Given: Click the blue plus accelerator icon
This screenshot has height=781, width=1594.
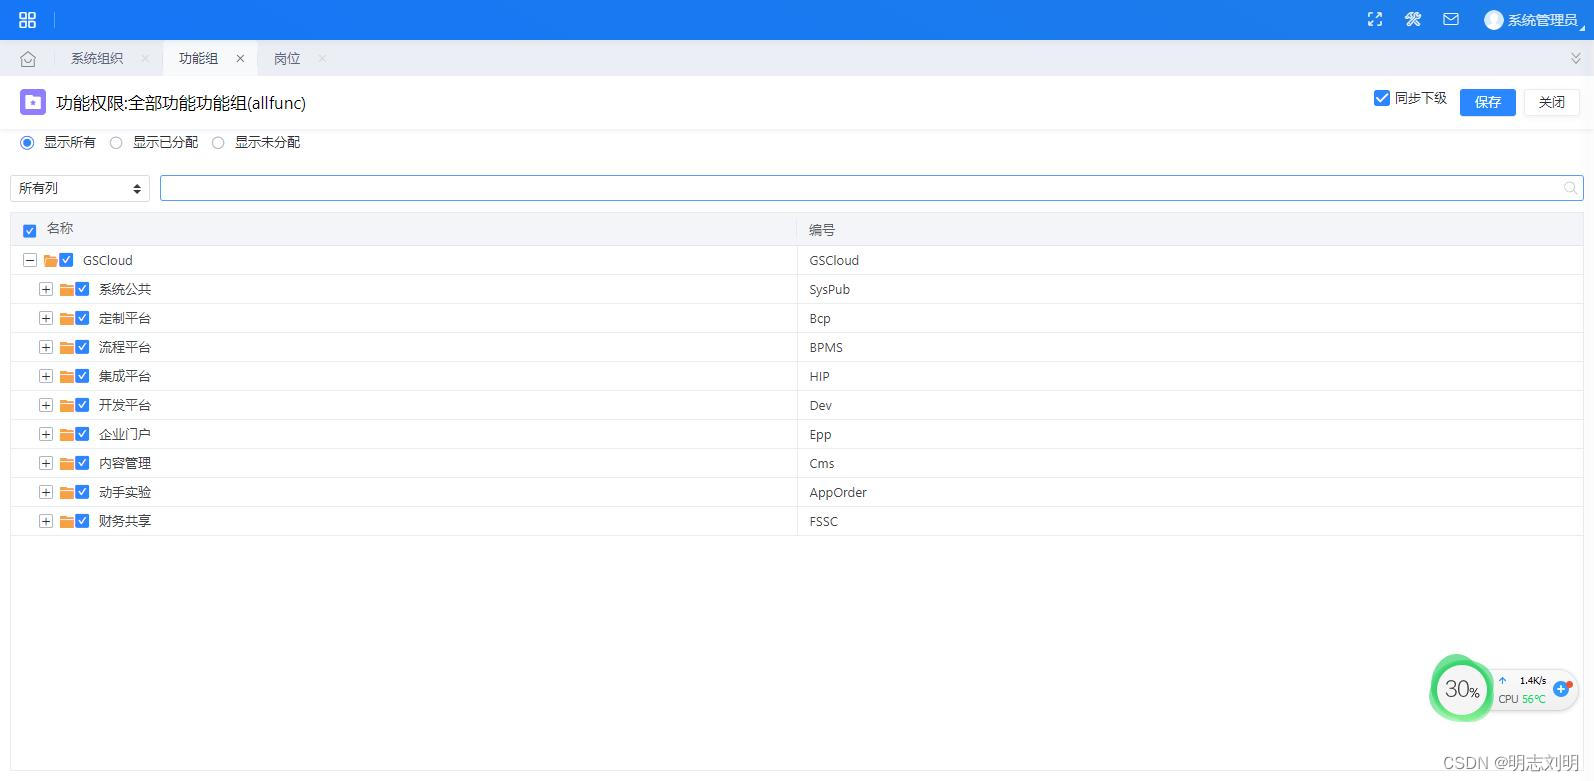Looking at the screenshot, I should [x=1562, y=689].
